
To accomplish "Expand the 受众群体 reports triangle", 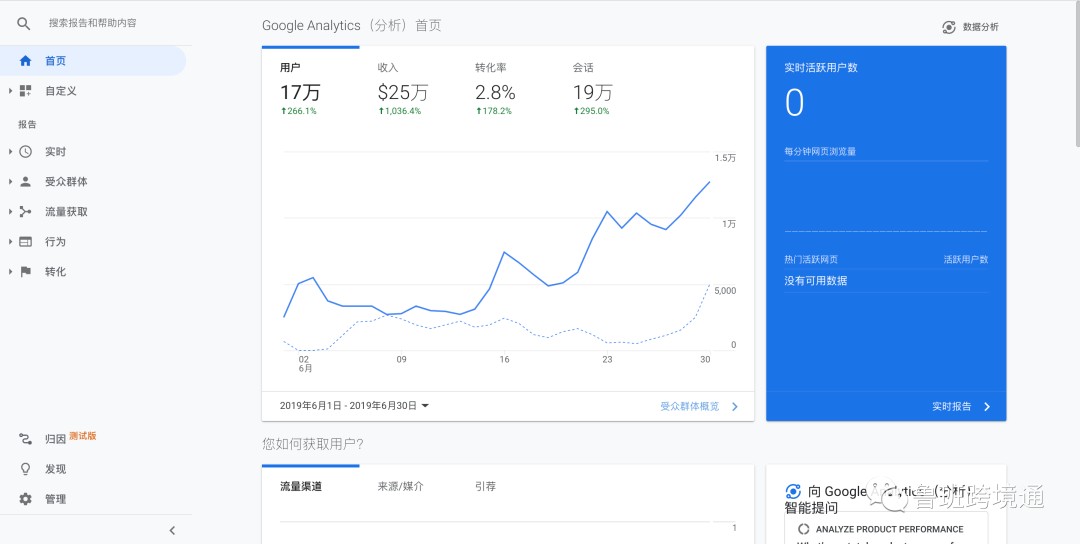I will [x=10, y=182].
